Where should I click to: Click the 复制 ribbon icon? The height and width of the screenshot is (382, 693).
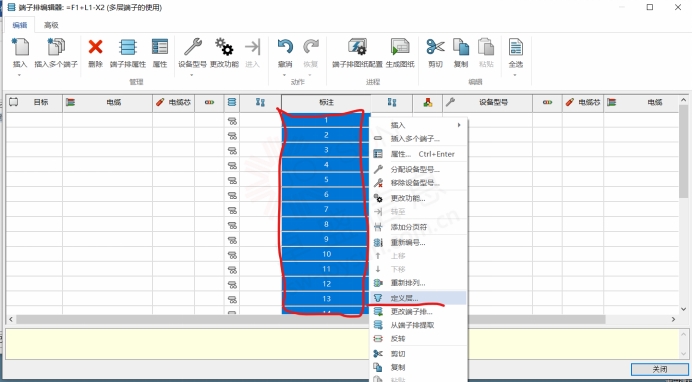pos(461,47)
